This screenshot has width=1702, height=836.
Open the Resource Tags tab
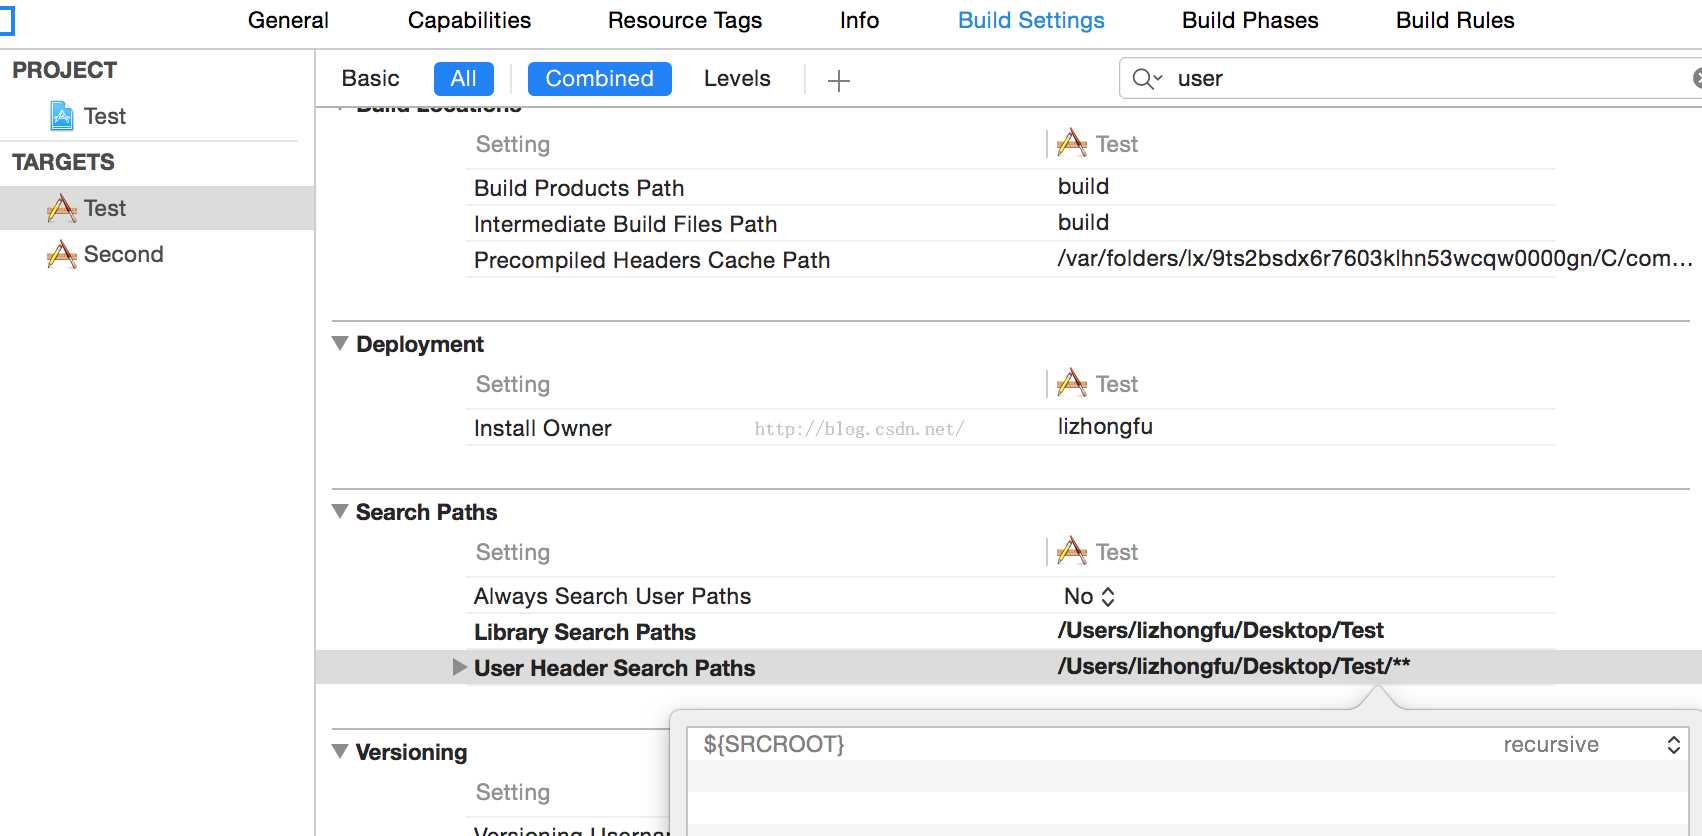click(x=685, y=20)
